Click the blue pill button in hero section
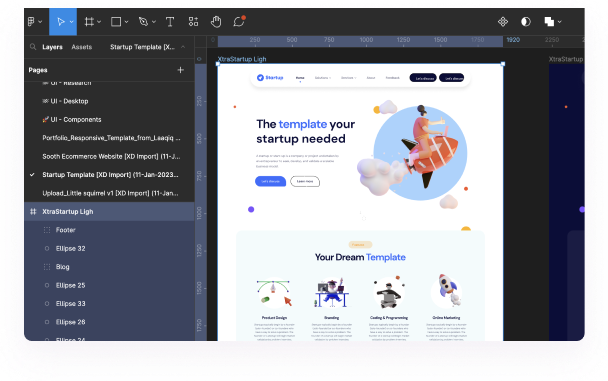Screen dimensions: 608x381 (270, 181)
